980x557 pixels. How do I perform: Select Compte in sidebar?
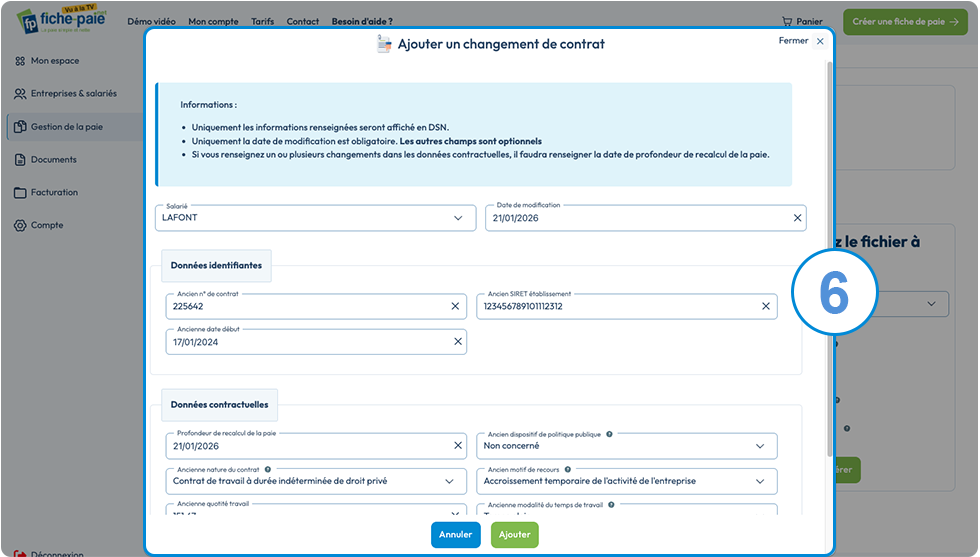tap(47, 225)
